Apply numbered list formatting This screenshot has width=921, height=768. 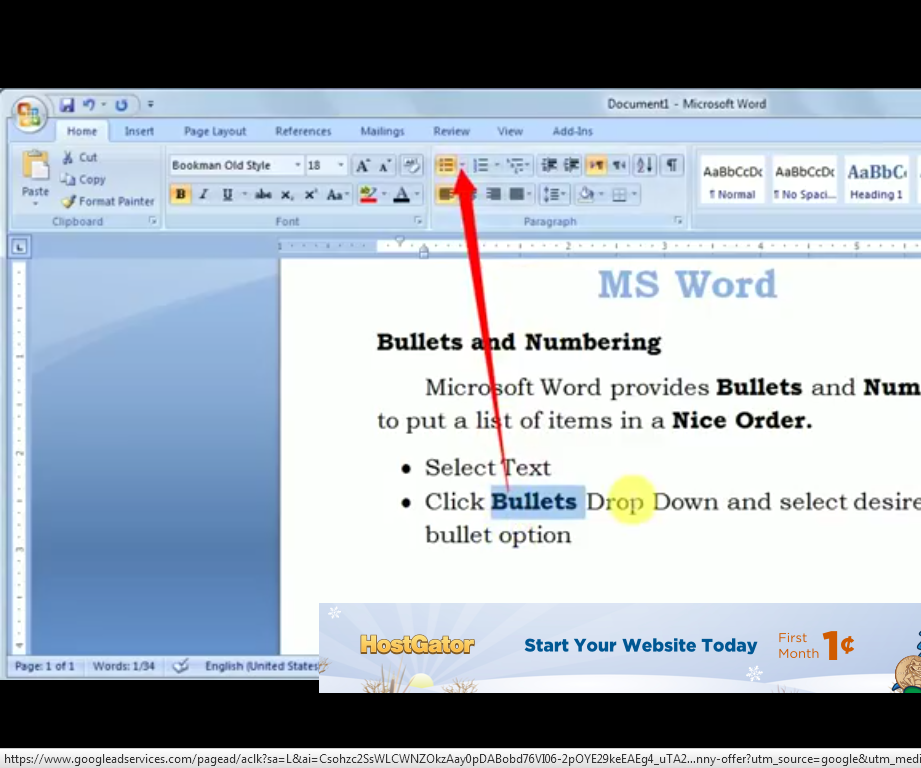point(480,166)
